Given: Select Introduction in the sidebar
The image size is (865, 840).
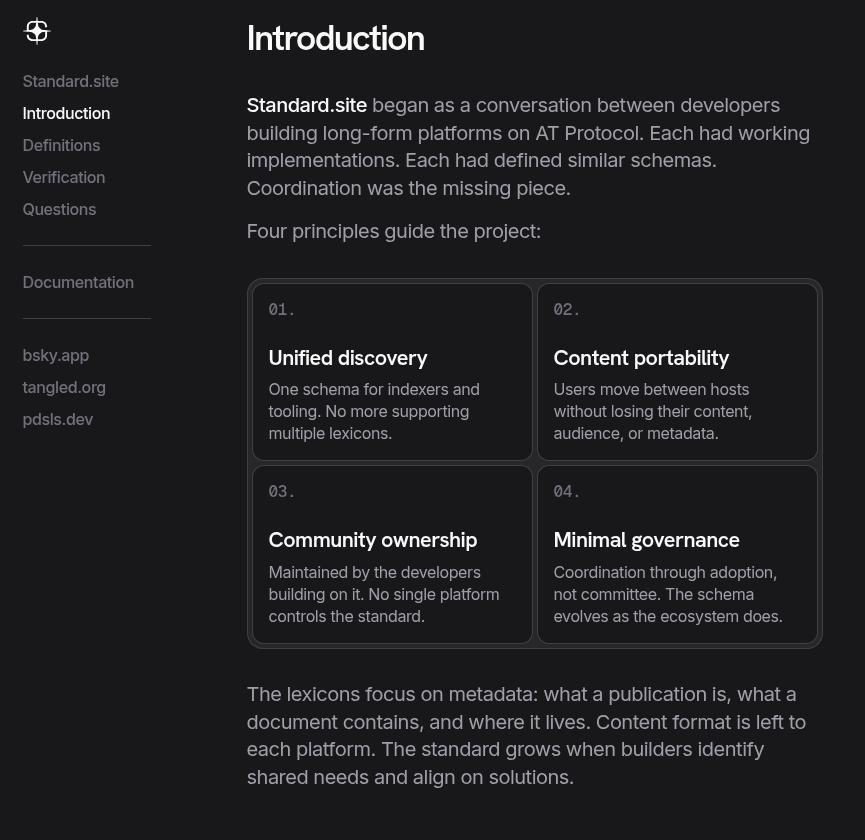Looking at the screenshot, I should tap(66, 113).
